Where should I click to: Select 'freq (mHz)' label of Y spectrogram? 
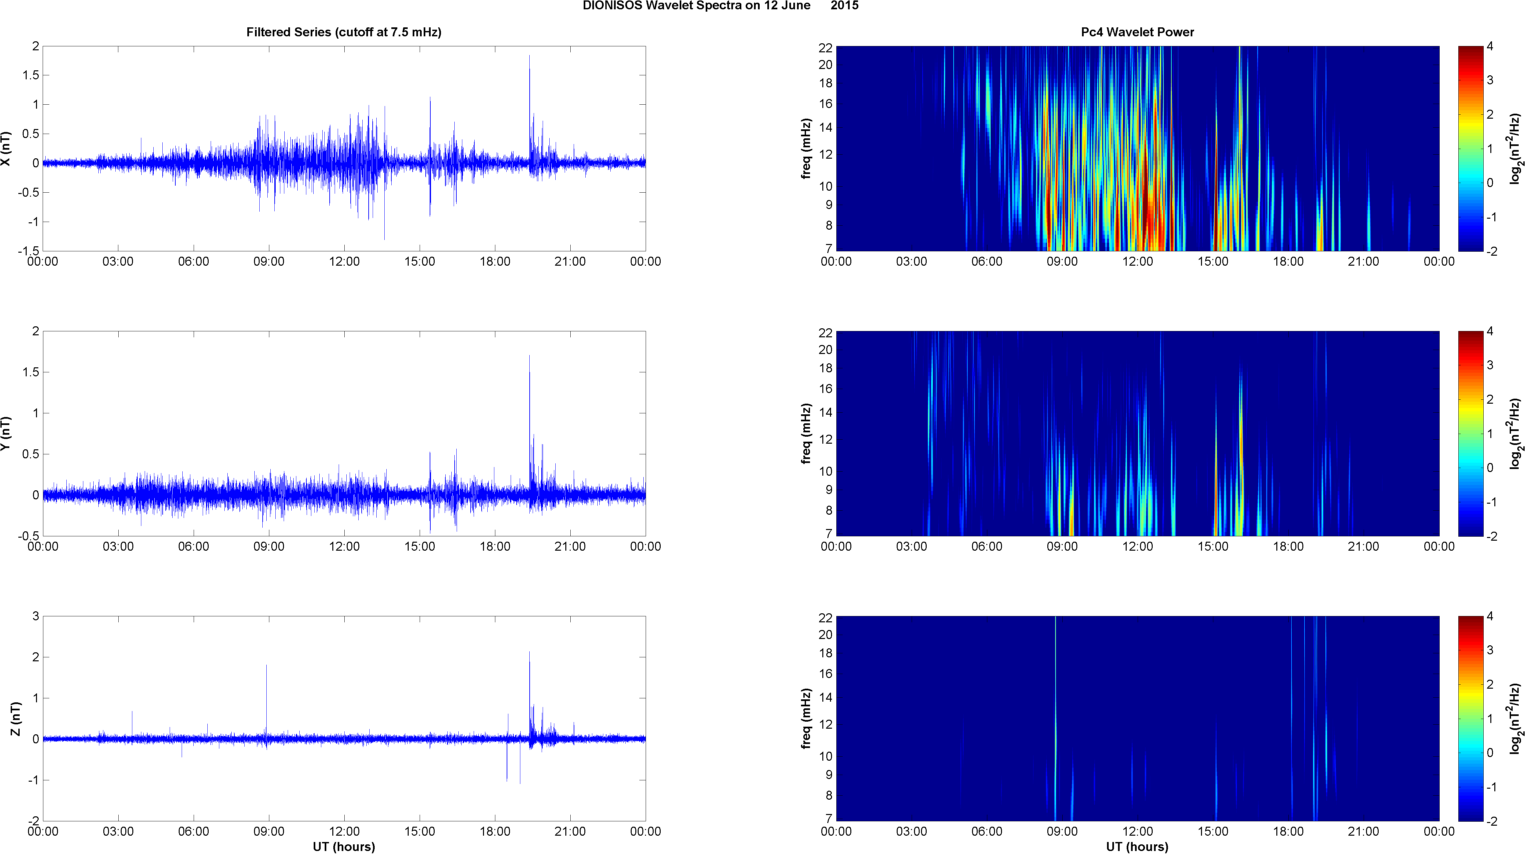pos(806,433)
